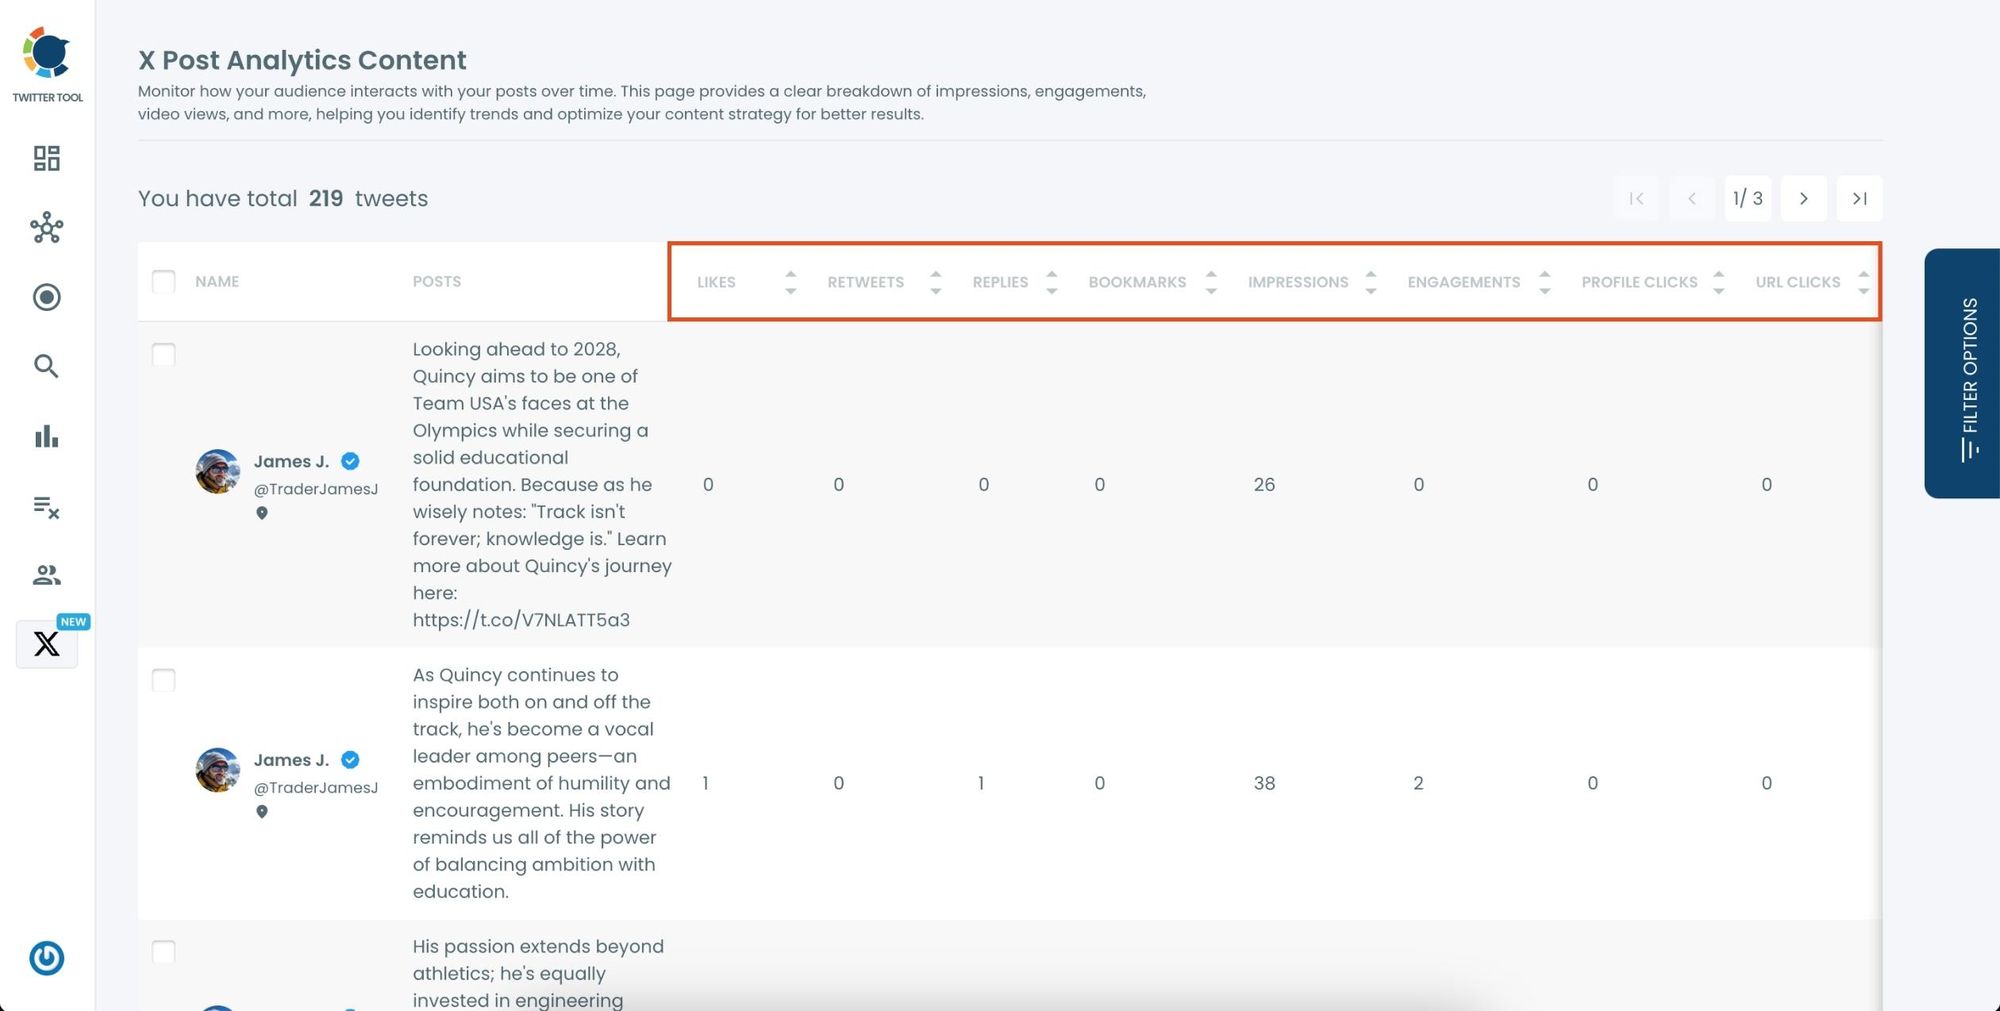2000x1011 pixels.
Task: Sort the Impressions column descending
Action: point(1371,290)
